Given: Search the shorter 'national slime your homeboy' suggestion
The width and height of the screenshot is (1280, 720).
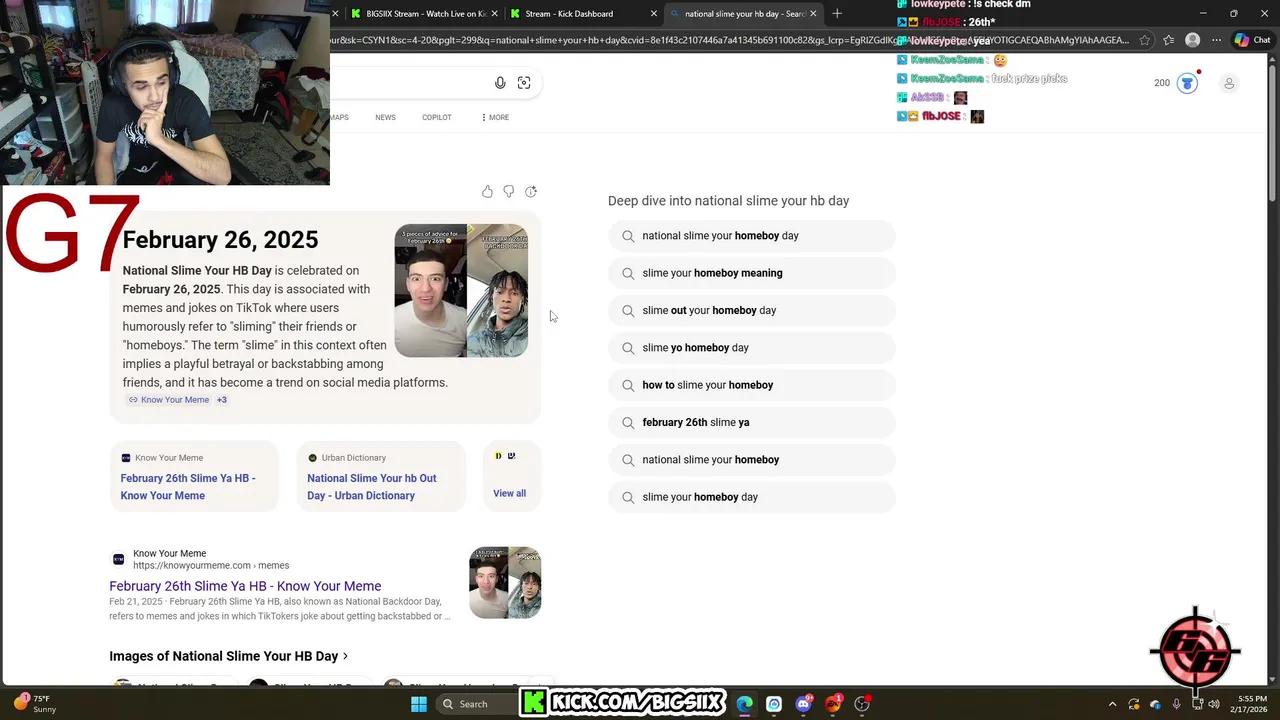Looking at the screenshot, I should [751, 460].
